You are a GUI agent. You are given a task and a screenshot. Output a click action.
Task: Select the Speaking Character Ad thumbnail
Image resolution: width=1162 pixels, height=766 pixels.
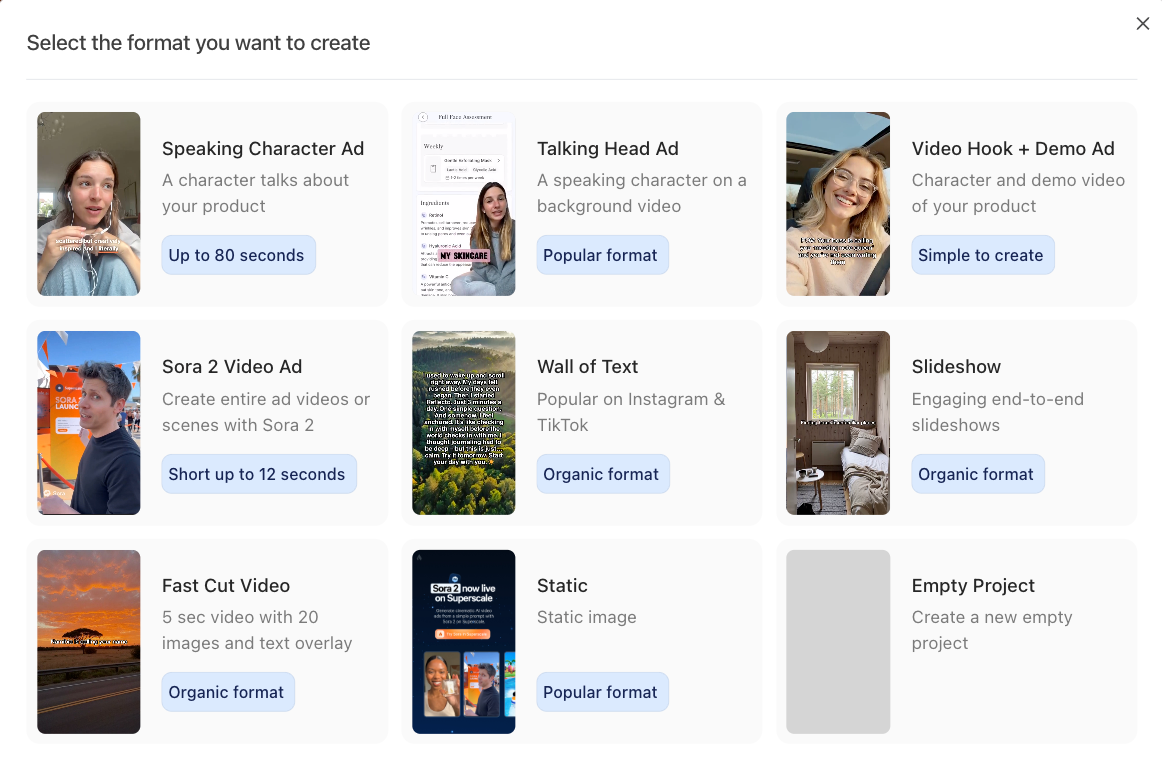click(89, 204)
